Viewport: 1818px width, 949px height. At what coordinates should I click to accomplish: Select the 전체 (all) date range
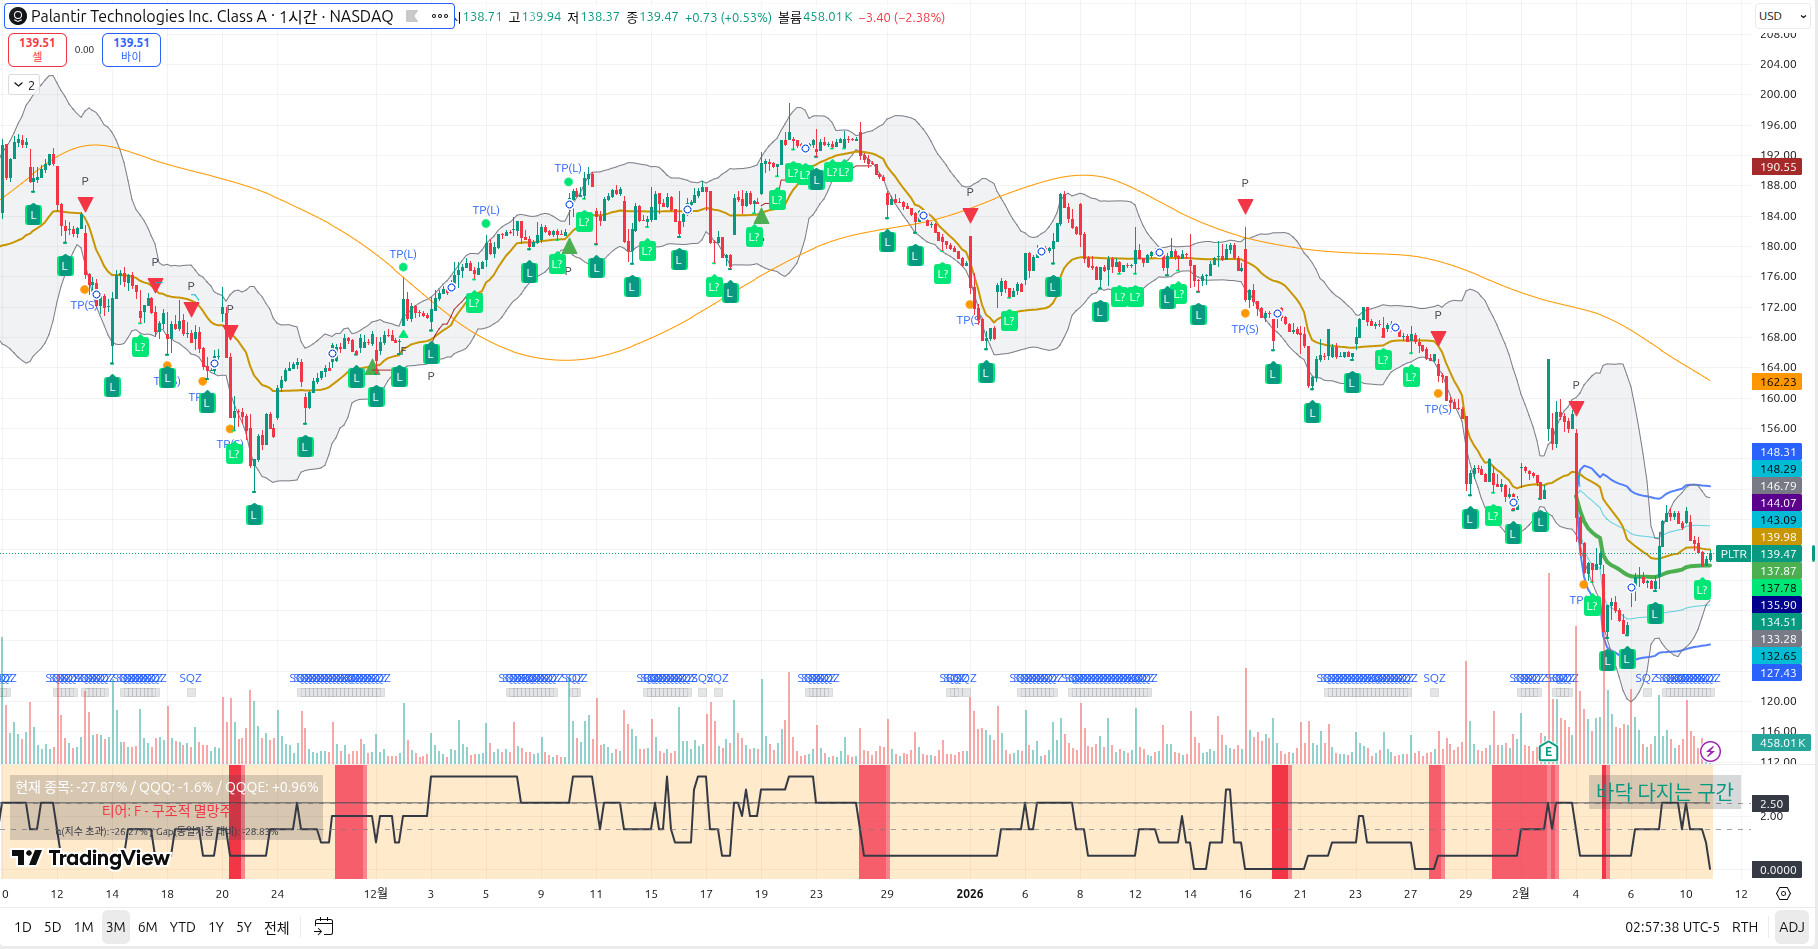point(277,927)
